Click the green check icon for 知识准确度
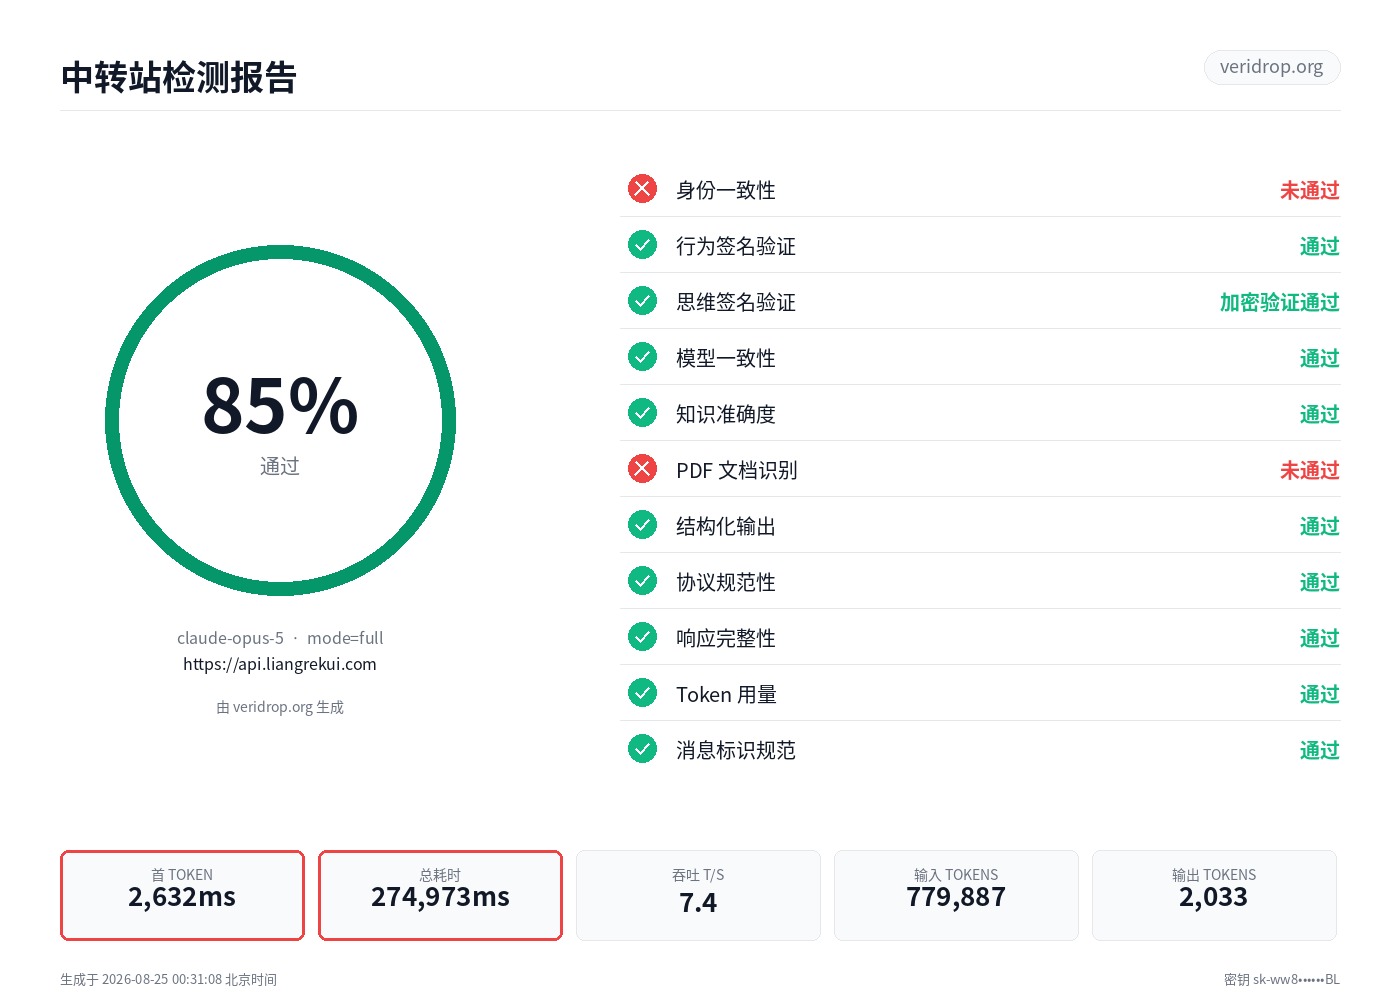Viewport: 1400px width, 1000px height. (x=642, y=413)
